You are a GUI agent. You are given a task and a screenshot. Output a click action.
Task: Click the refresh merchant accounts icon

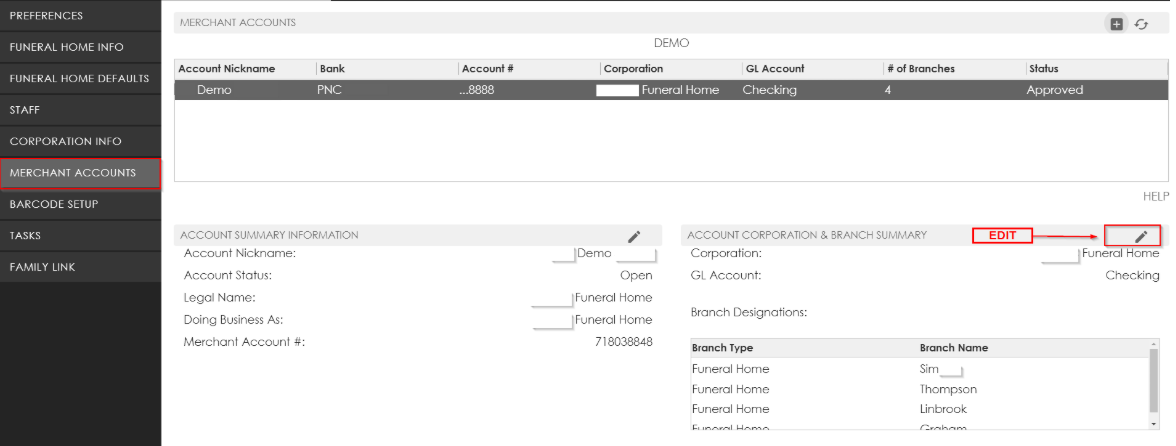click(1141, 24)
